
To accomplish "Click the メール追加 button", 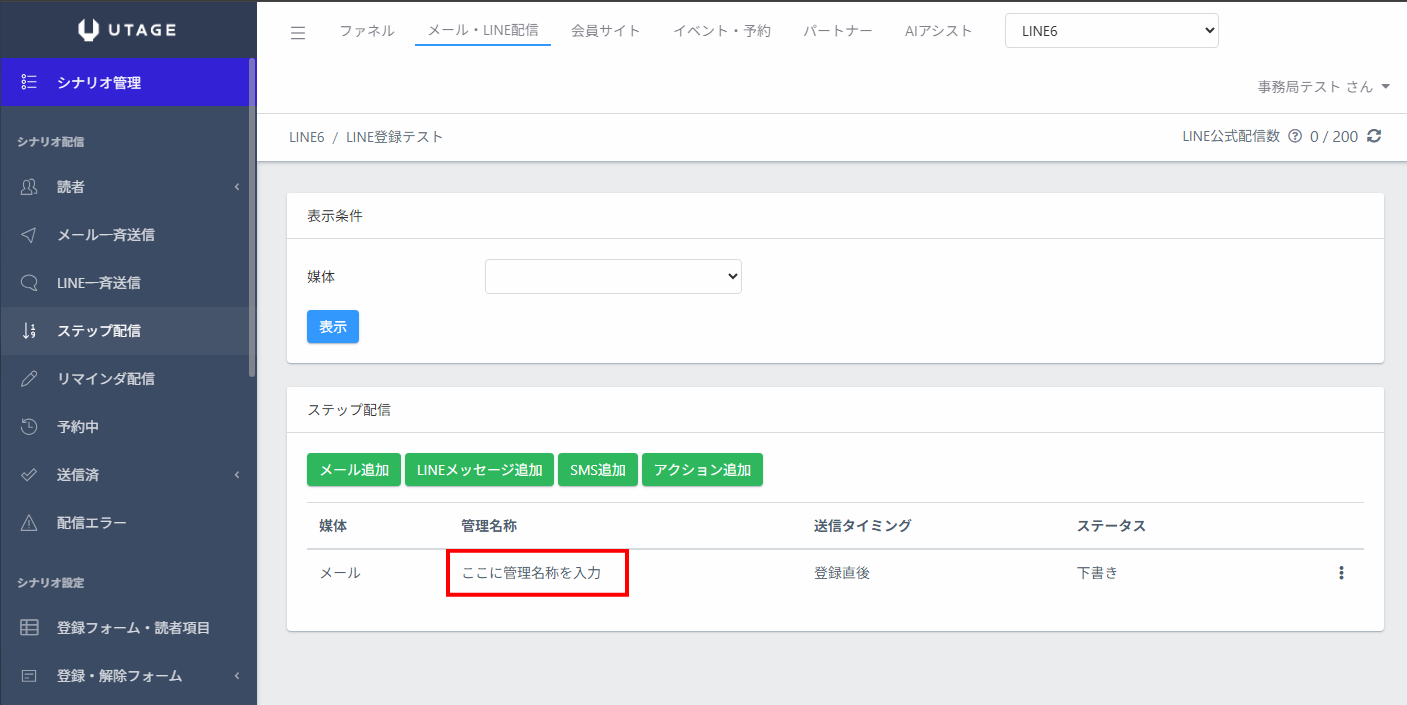I will tap(354, 470).
